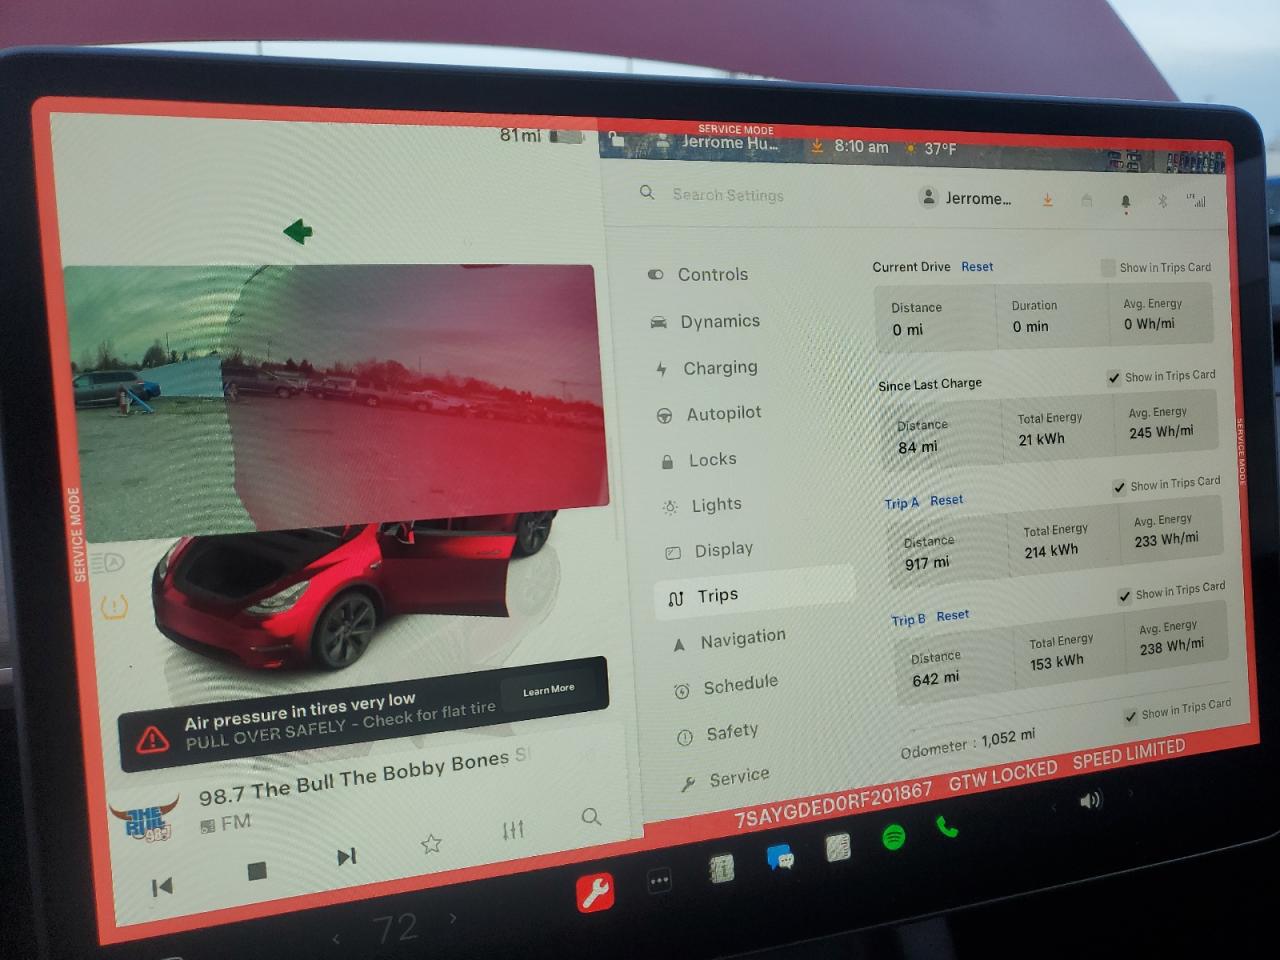Toggle Show in Trips Card for Current Drive
1280x960 pixels.
[x=1108, y=267]
